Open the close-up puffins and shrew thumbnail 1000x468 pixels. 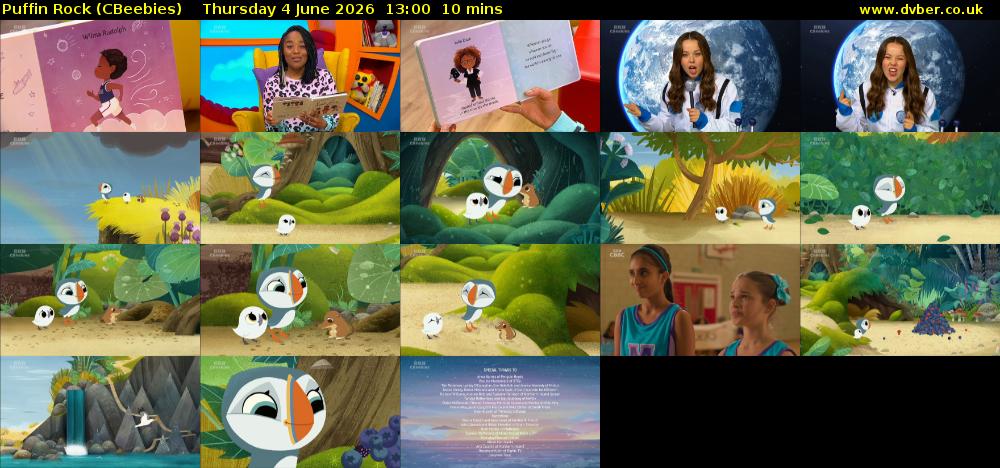pos(300,300)
